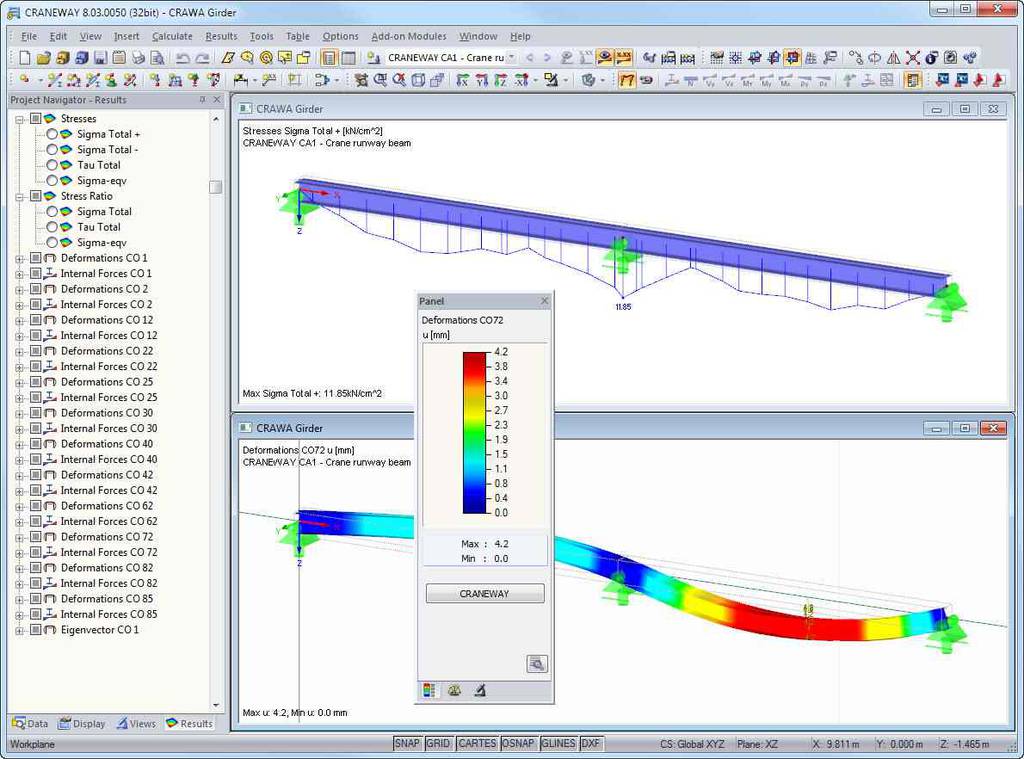
Task: Collapse the Stress Ratio tree node
Action: tap(20, 197)
